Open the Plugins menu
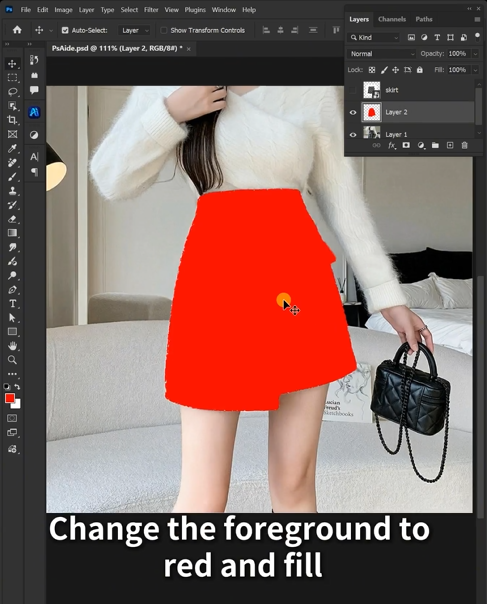Image resolution: width=487 pixels, height=604 pixels. pyautogui.click(x=195, y=10)
